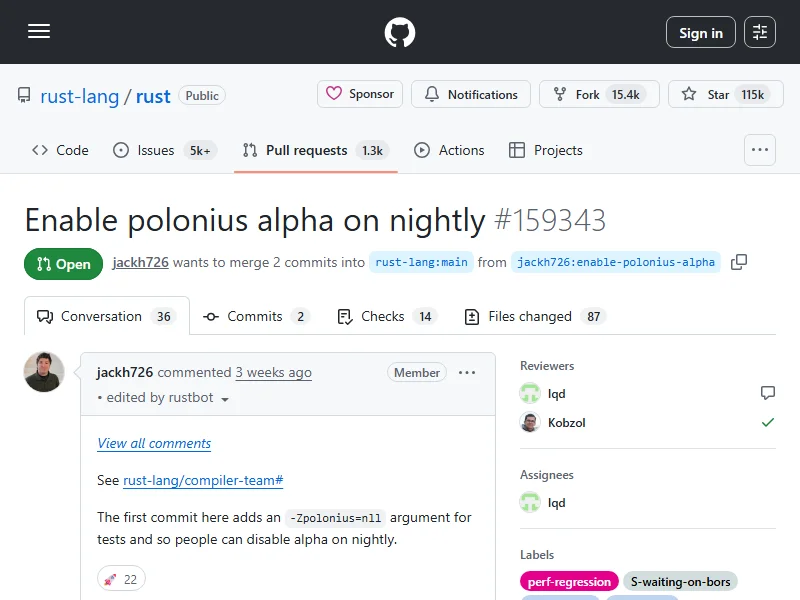This screenshot has width=800, height=600.
Task: Open assignee lqd's avatar
Action: (530, 503)
